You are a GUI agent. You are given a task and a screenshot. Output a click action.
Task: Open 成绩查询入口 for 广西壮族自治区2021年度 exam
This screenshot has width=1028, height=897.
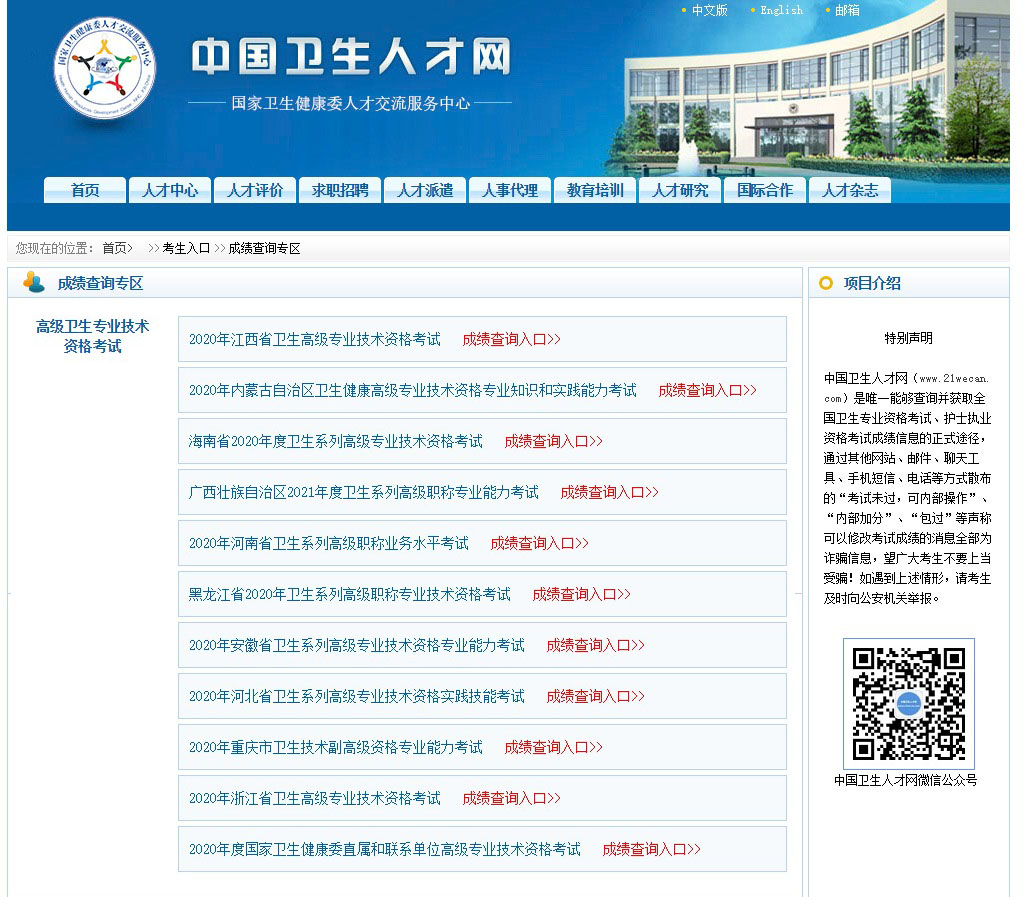609,492
